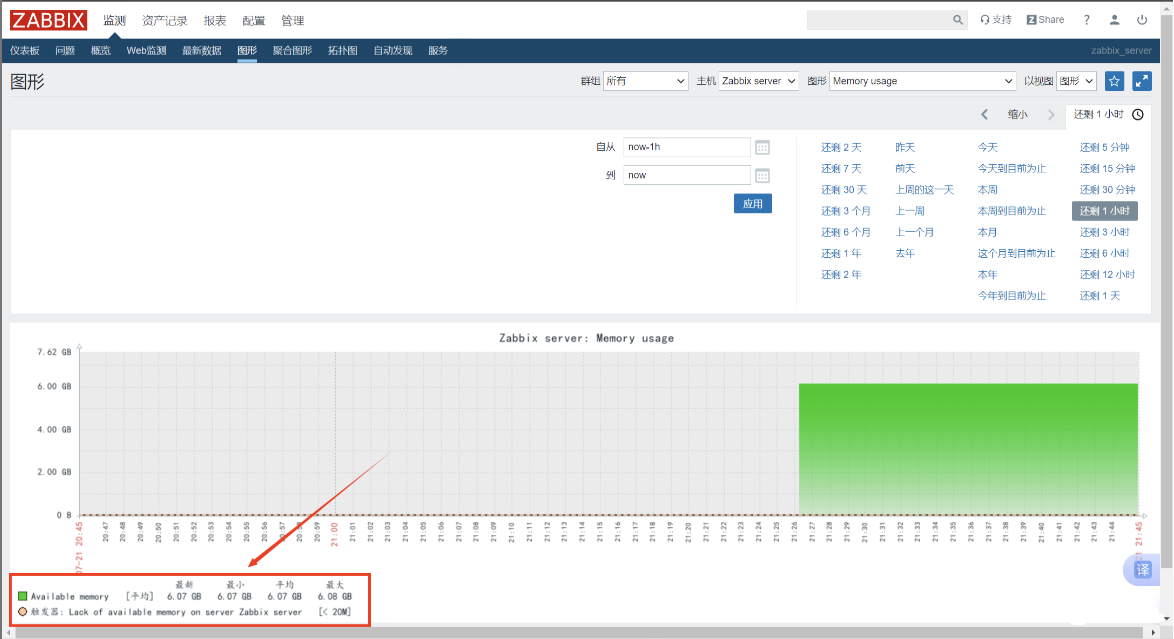Go to 仪表板 submenu

25,51
